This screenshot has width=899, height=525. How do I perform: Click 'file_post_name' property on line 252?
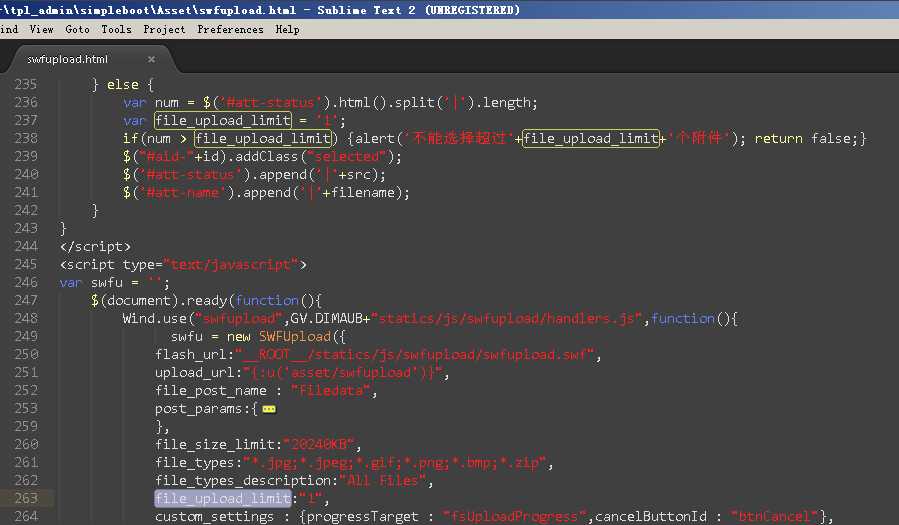(x=210, y=391)
